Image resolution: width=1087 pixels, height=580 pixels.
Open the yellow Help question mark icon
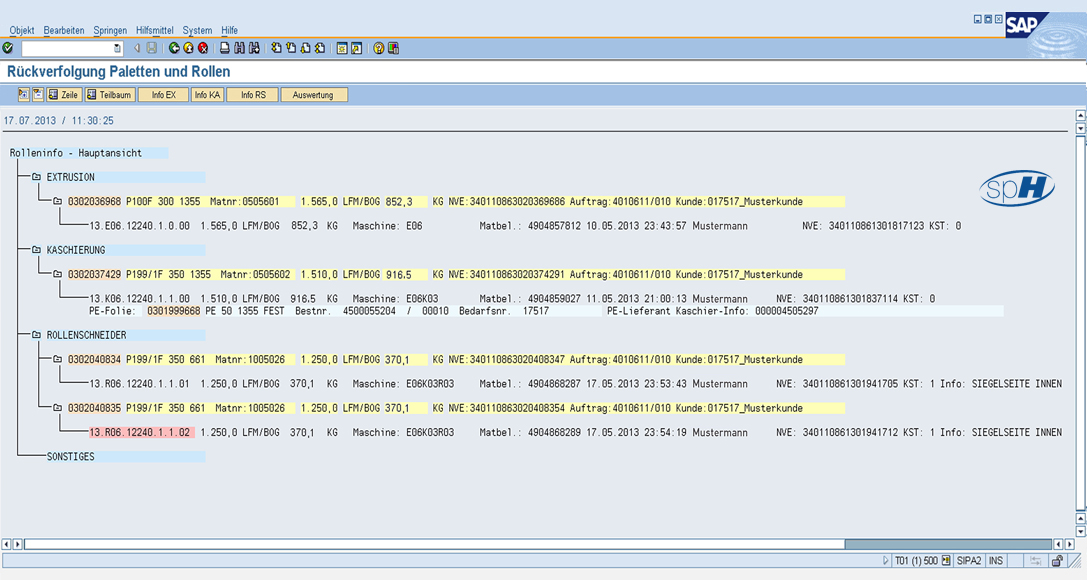point(378,48)
